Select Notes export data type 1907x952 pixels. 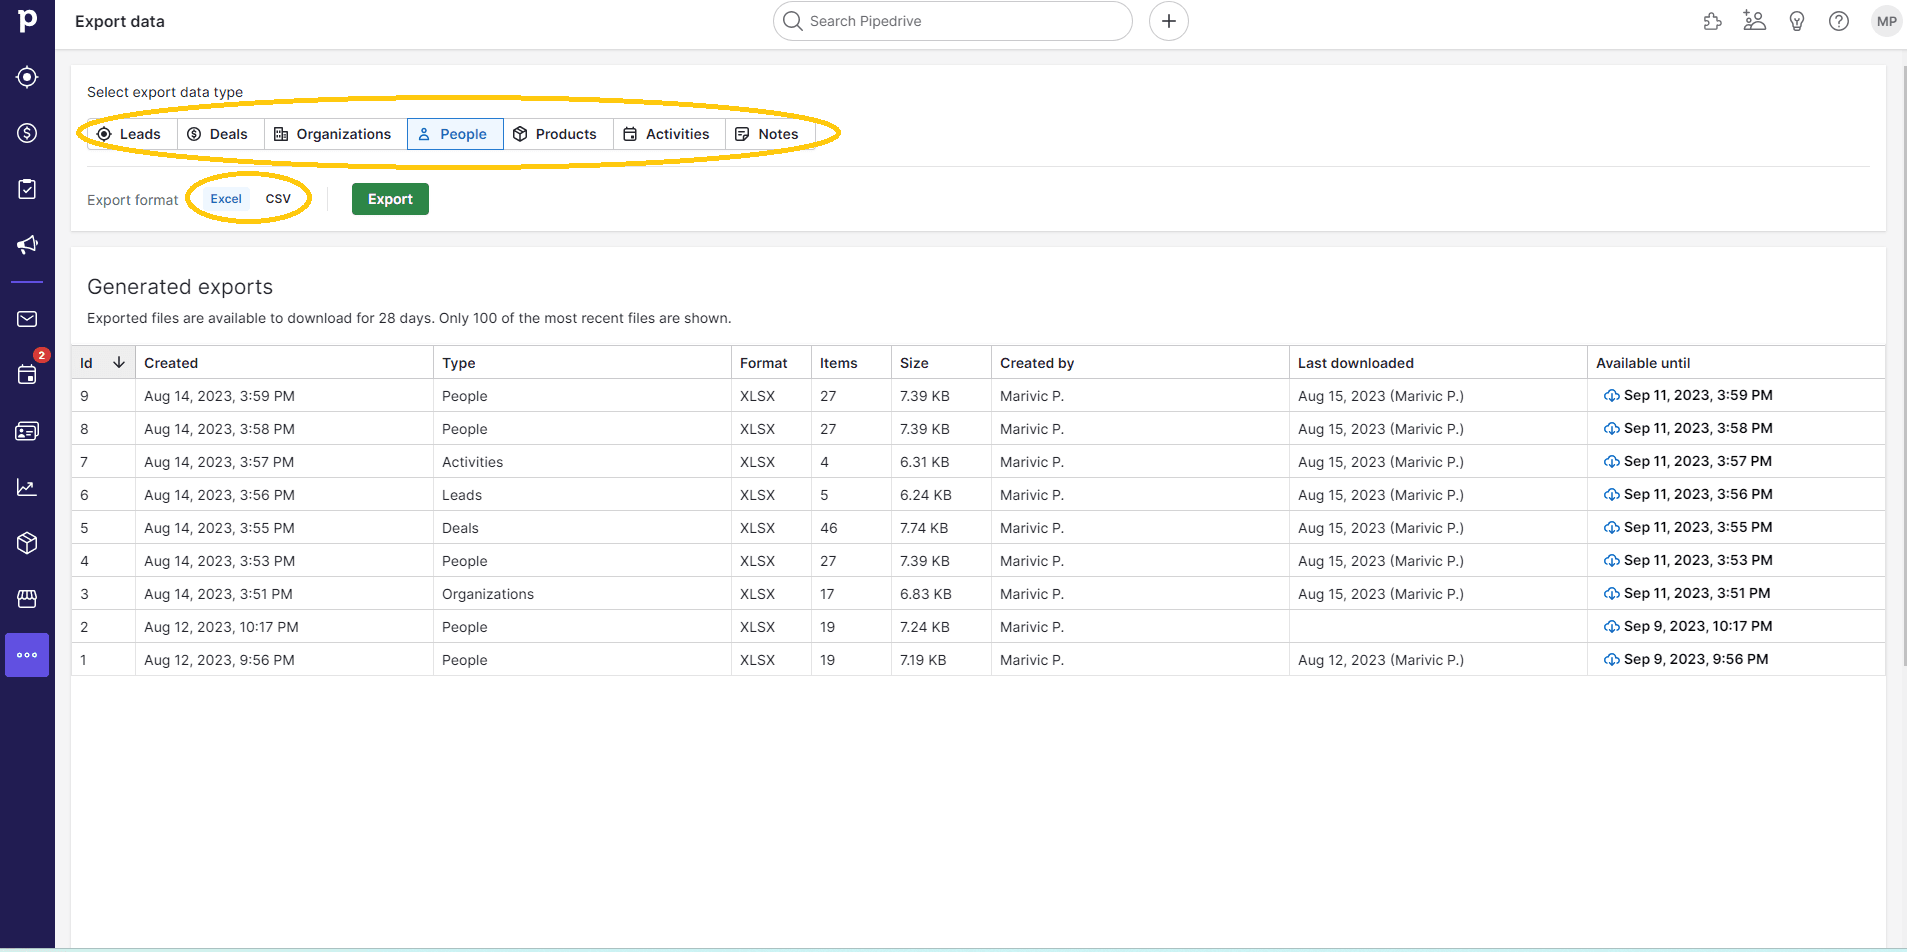(770, 134)
